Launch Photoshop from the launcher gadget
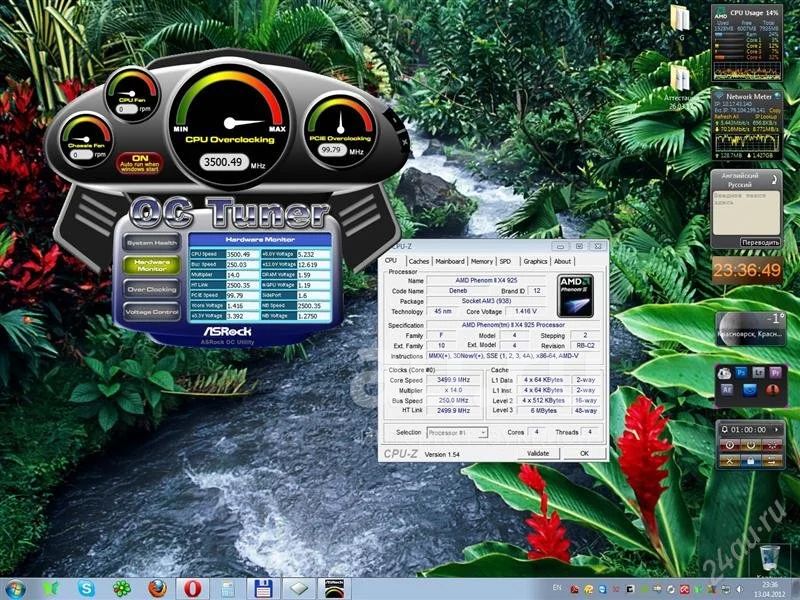The height and width of the screenshot is (600, 800). pyautogui.click(x=741, y=373)
